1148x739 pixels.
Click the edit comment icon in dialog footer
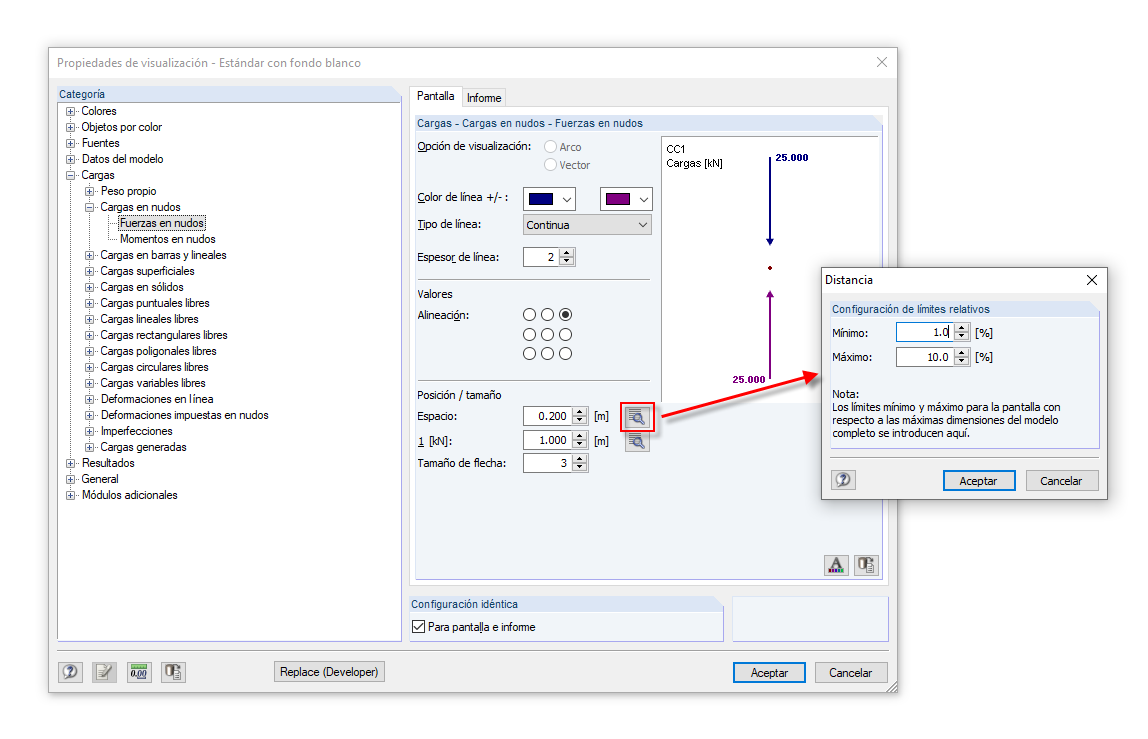click(105, 672)
